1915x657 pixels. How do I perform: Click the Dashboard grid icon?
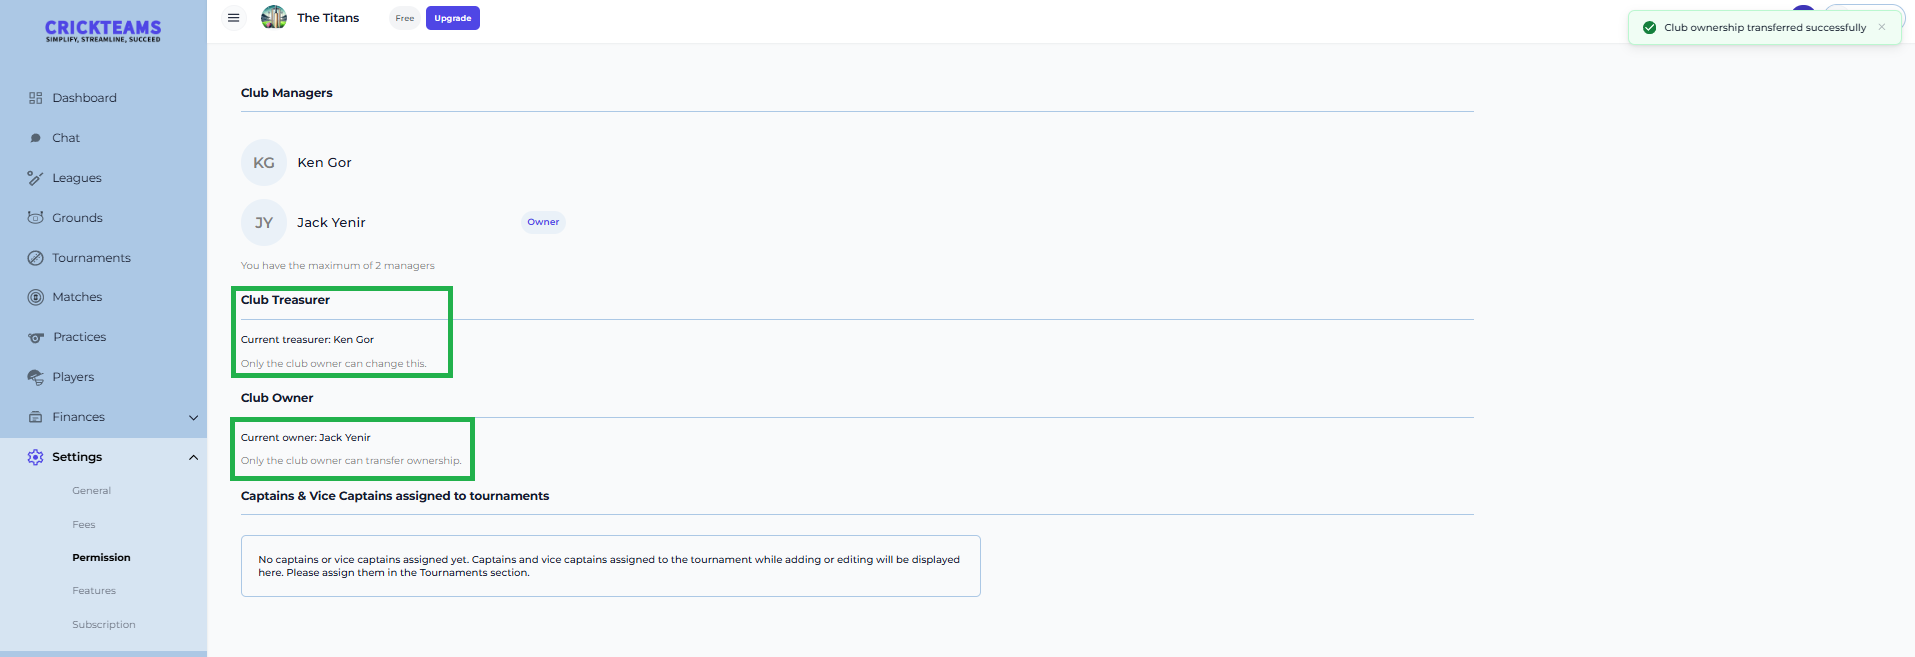[36, 98]
